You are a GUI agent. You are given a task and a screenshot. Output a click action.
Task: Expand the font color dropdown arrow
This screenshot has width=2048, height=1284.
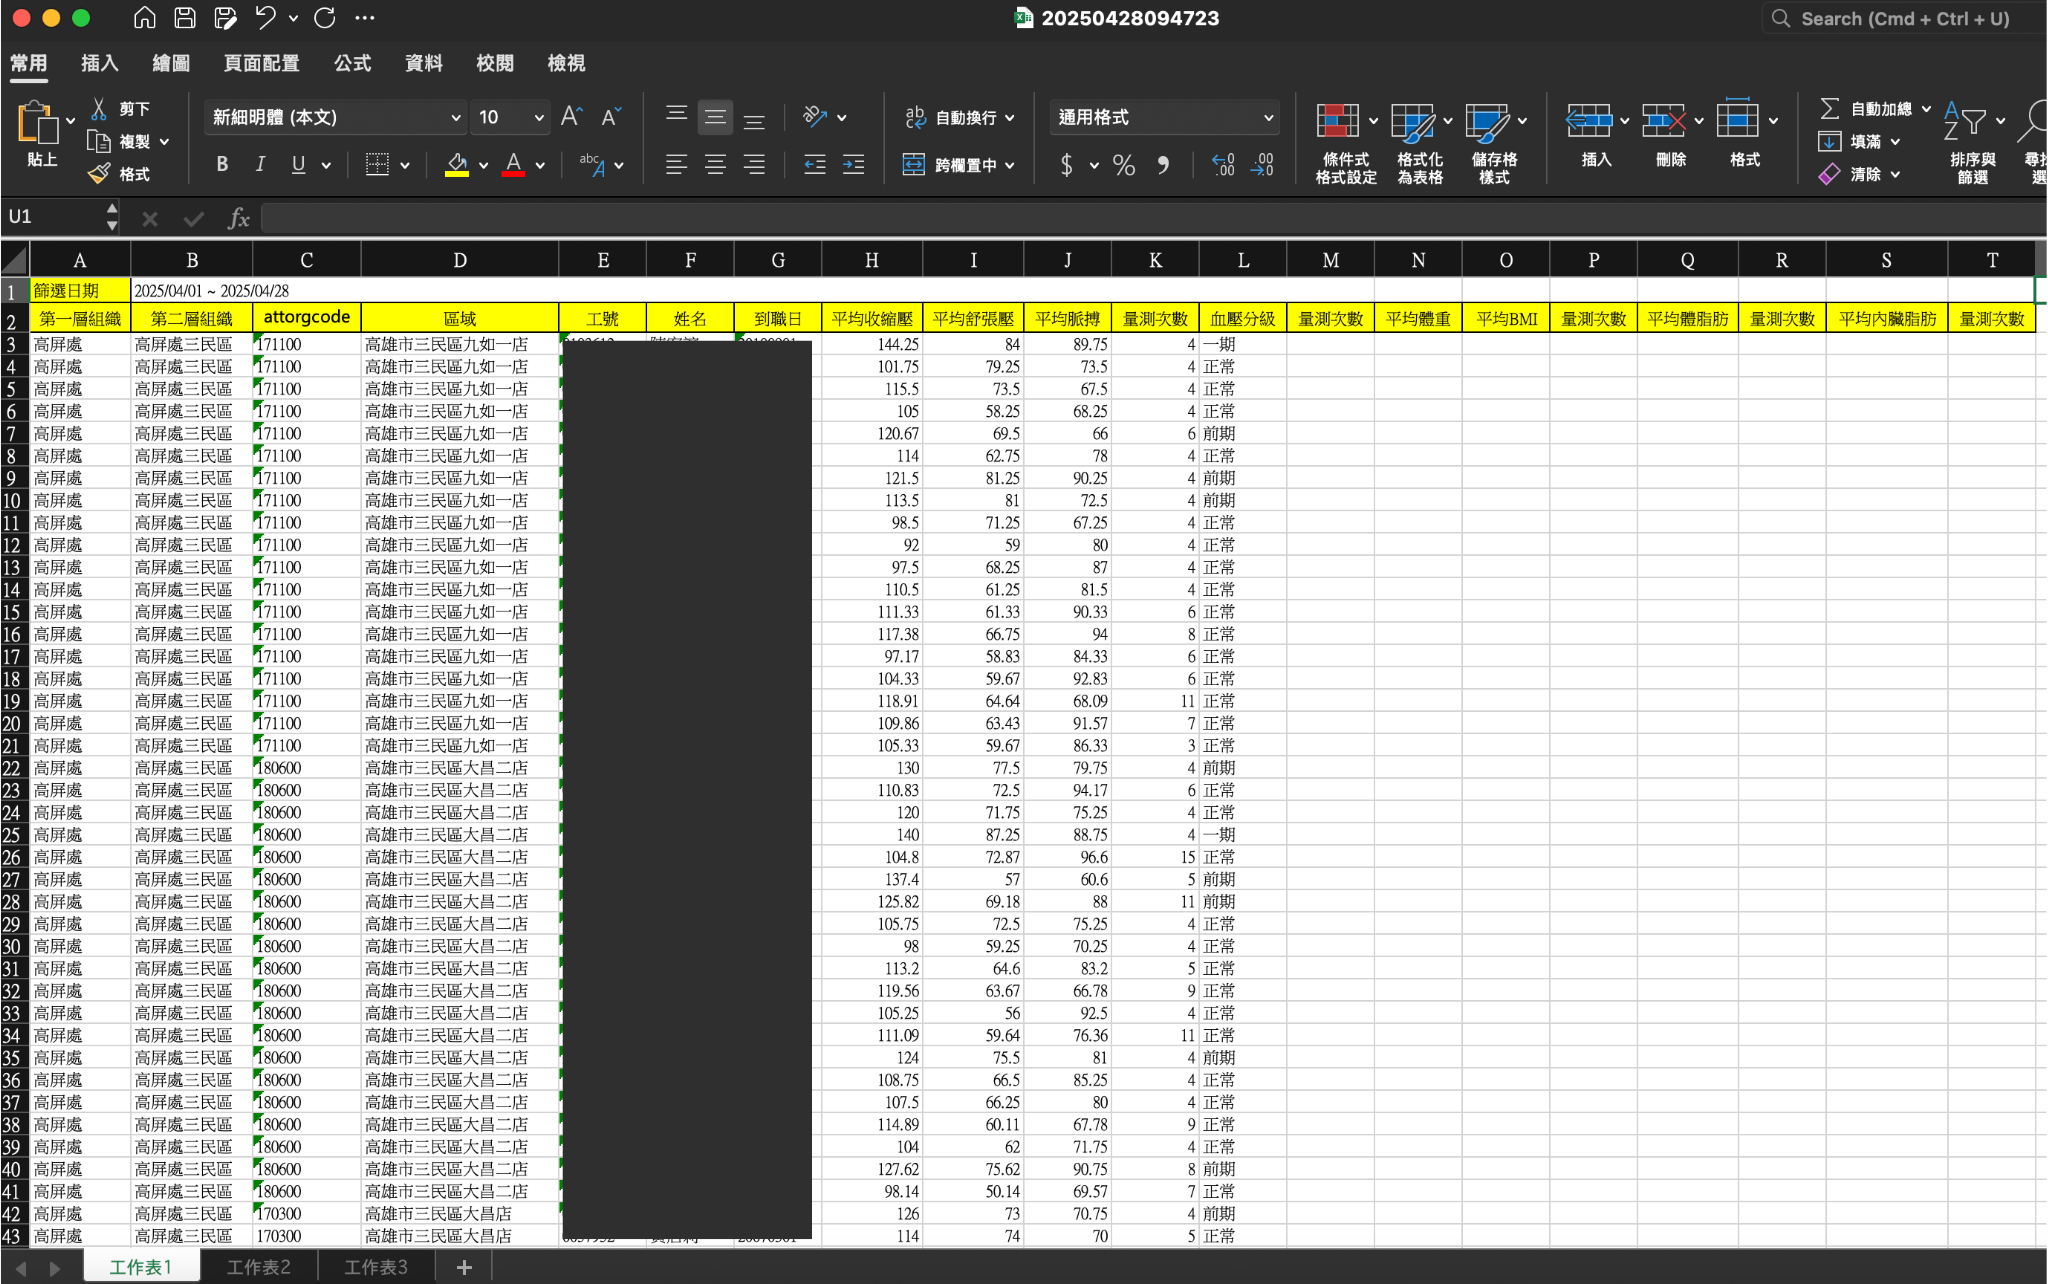point(541,166)
